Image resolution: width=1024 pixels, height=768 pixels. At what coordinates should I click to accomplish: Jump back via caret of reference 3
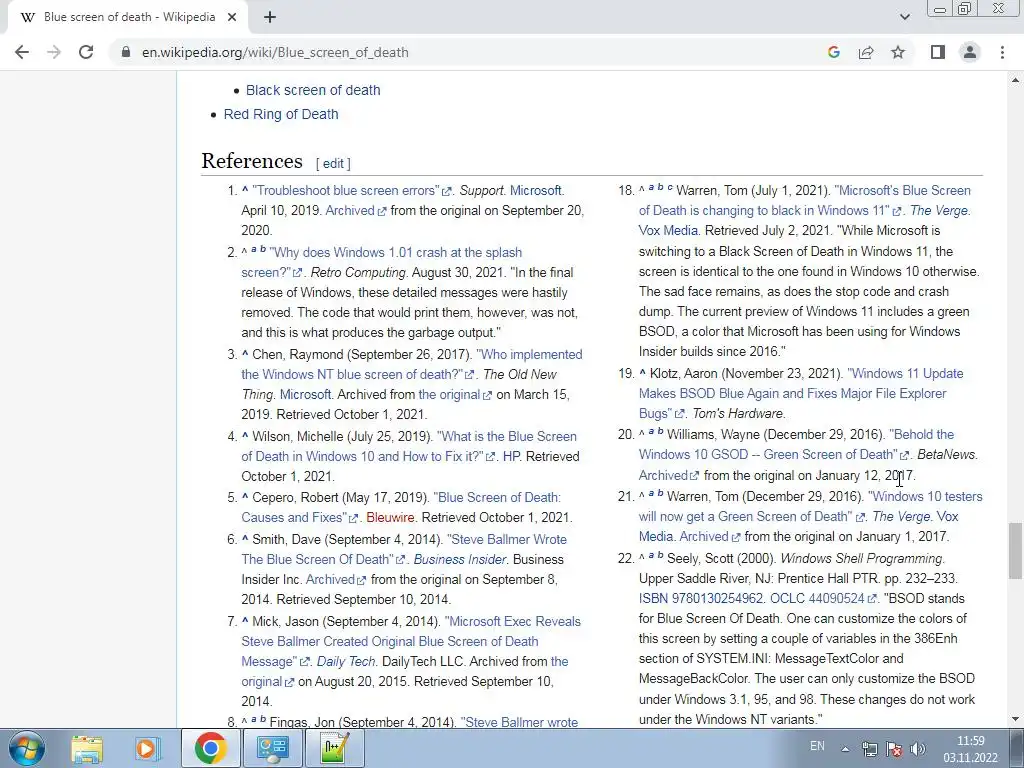coord(245,354)
